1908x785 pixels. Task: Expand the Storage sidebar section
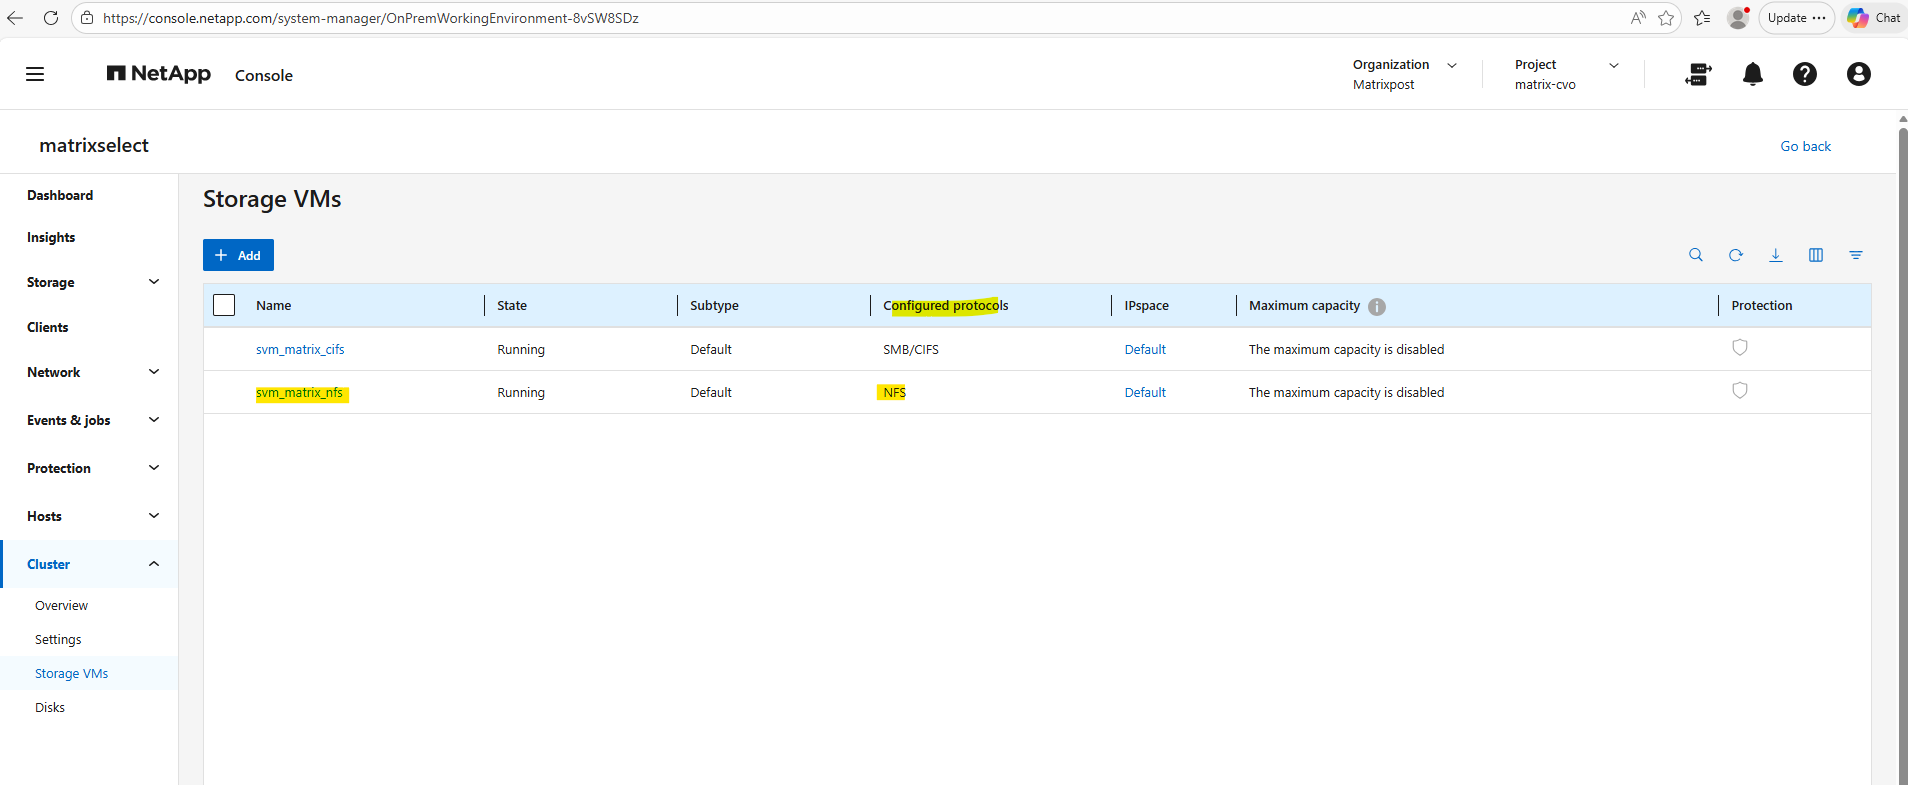point(153,282)
